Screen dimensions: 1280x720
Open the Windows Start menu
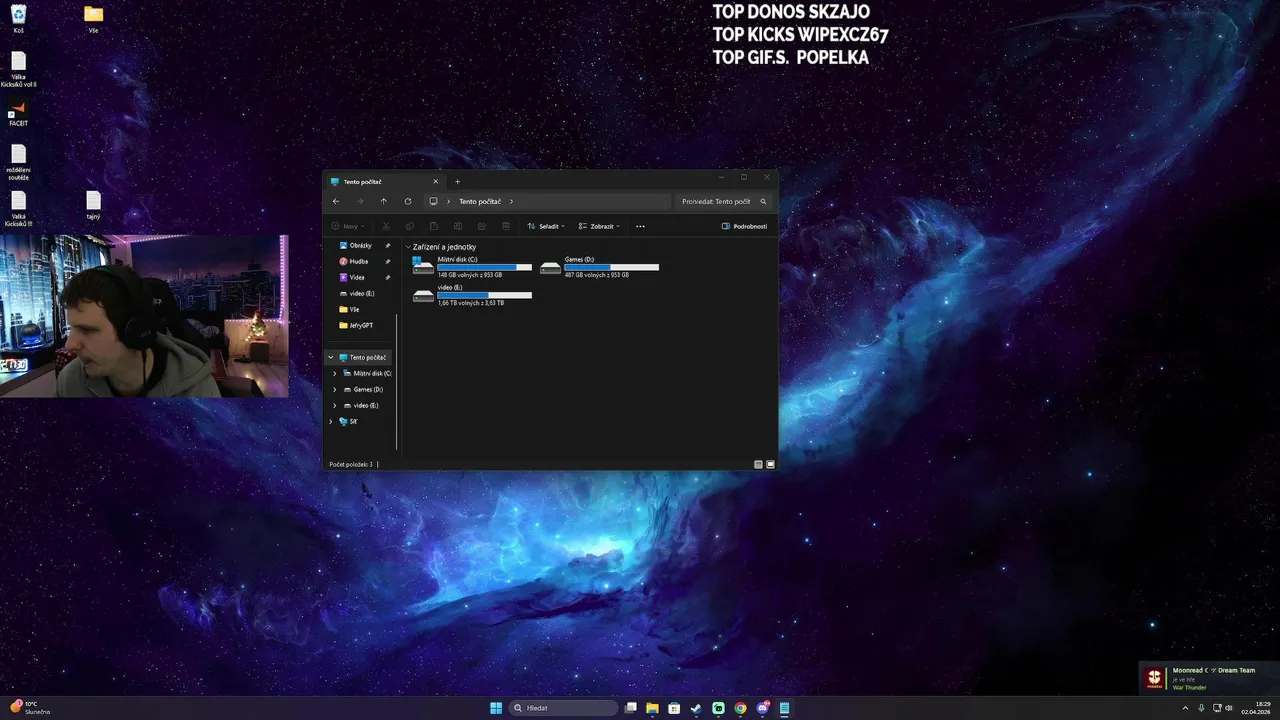pos(496,708)
